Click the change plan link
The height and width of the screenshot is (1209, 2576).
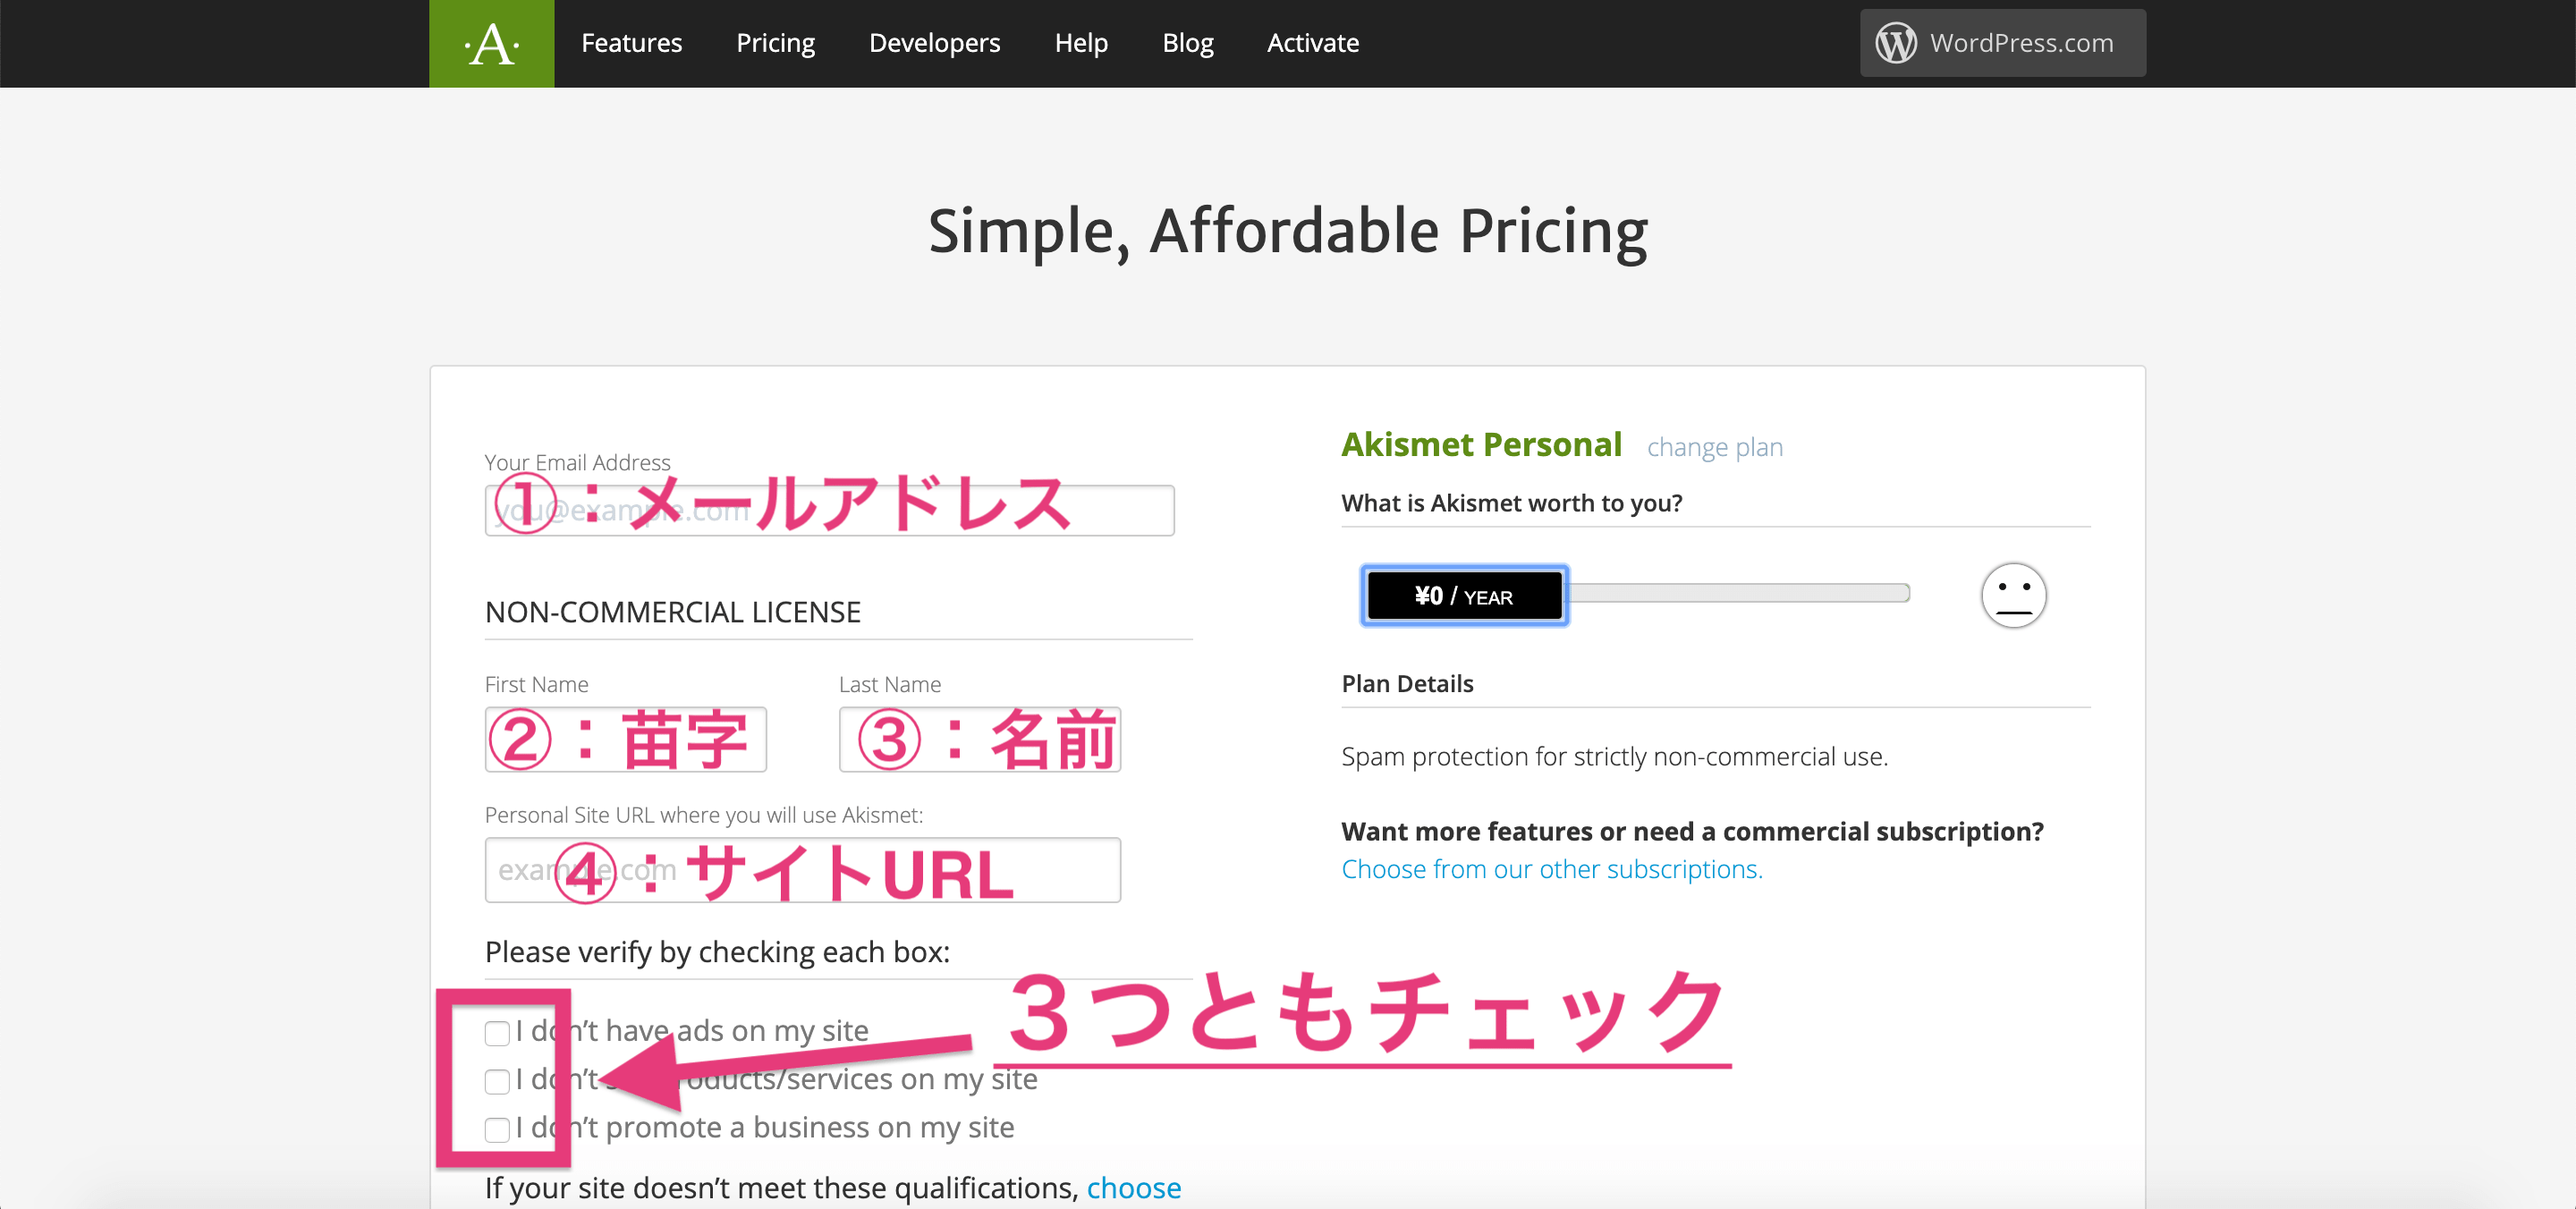pyautogui.click(x=1714, y=447)
